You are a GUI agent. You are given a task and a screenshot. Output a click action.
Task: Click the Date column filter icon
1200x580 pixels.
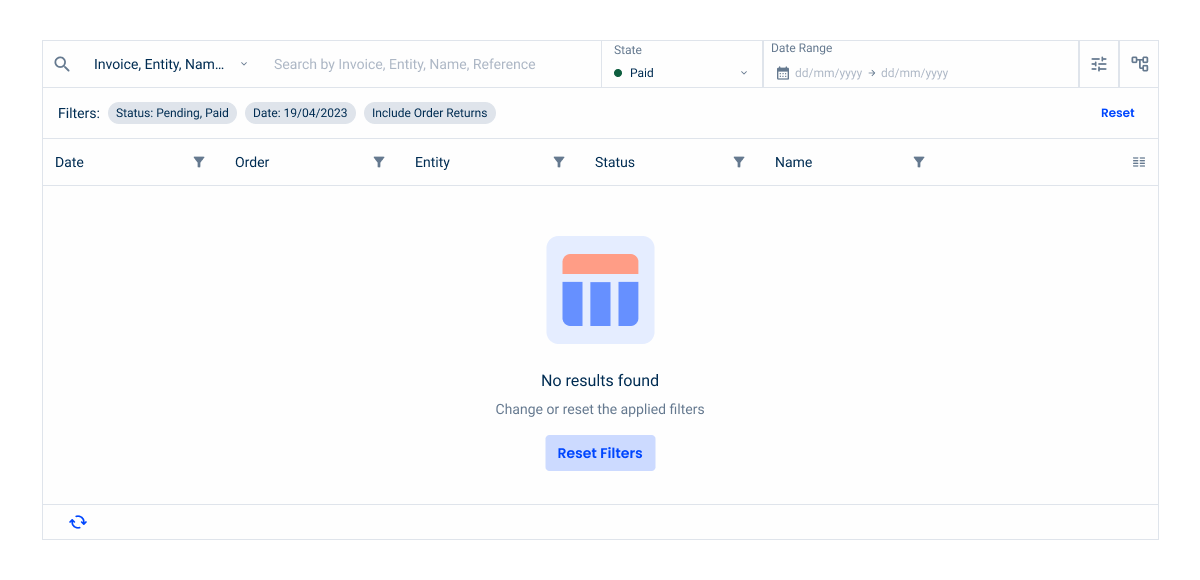(199, 162)
